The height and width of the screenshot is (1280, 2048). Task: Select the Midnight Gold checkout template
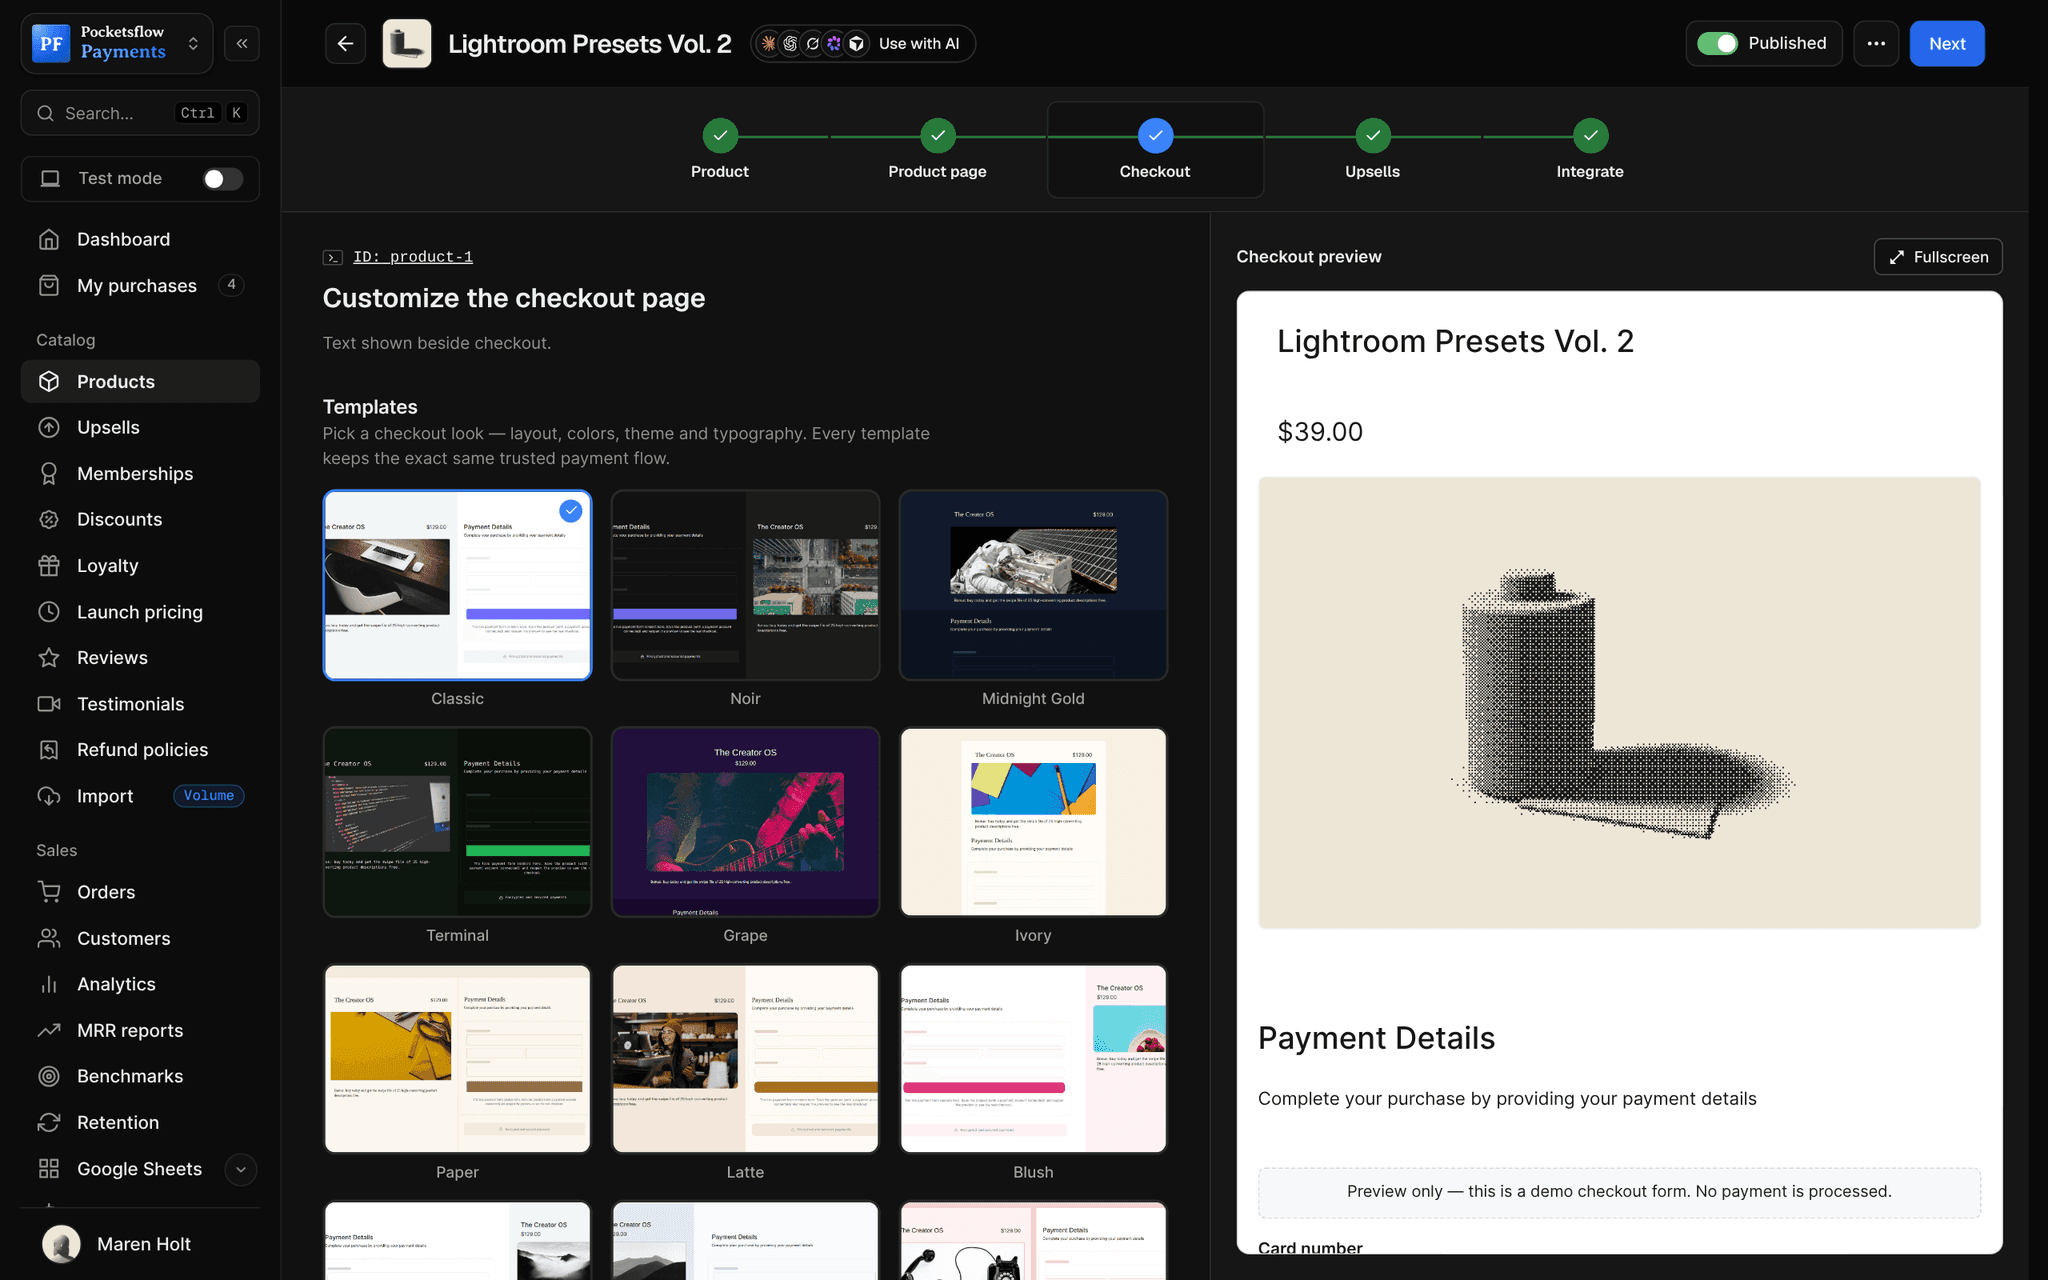coord(1033,585)
